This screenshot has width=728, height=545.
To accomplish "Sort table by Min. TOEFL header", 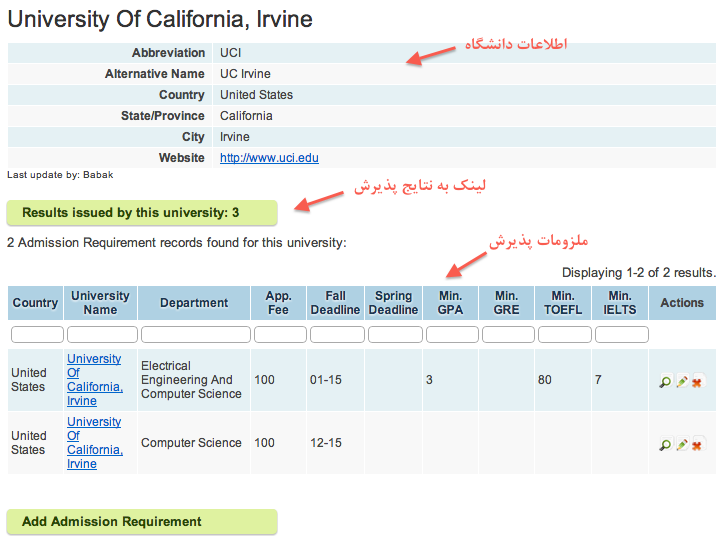I will [563, 303].
